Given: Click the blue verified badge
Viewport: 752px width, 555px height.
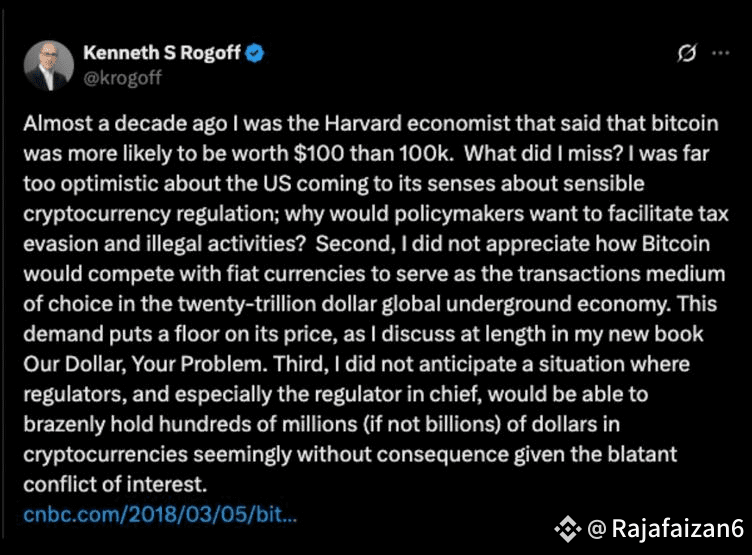Looking at the screenshot, I should click(x=255, y=53).
